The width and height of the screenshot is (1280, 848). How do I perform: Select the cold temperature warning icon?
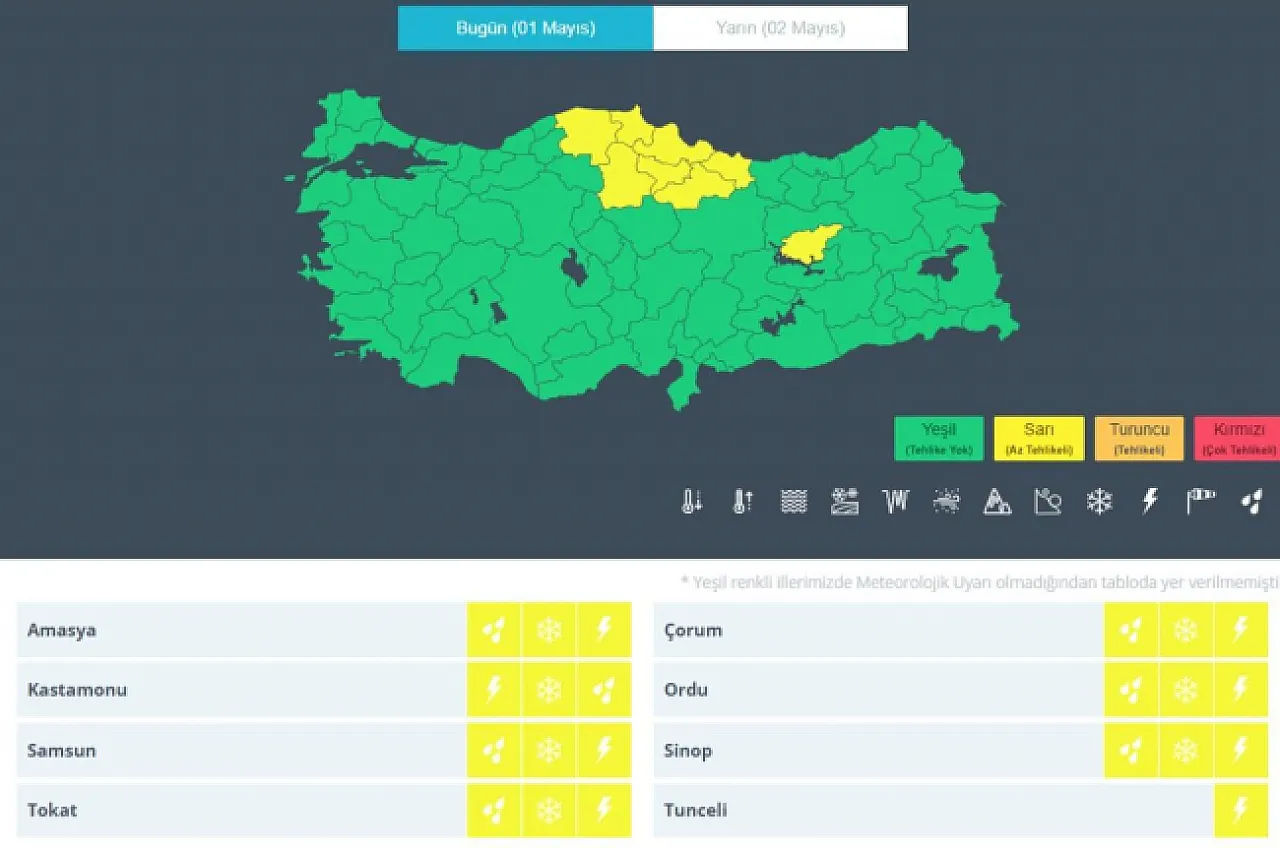(x=692, y=501)
